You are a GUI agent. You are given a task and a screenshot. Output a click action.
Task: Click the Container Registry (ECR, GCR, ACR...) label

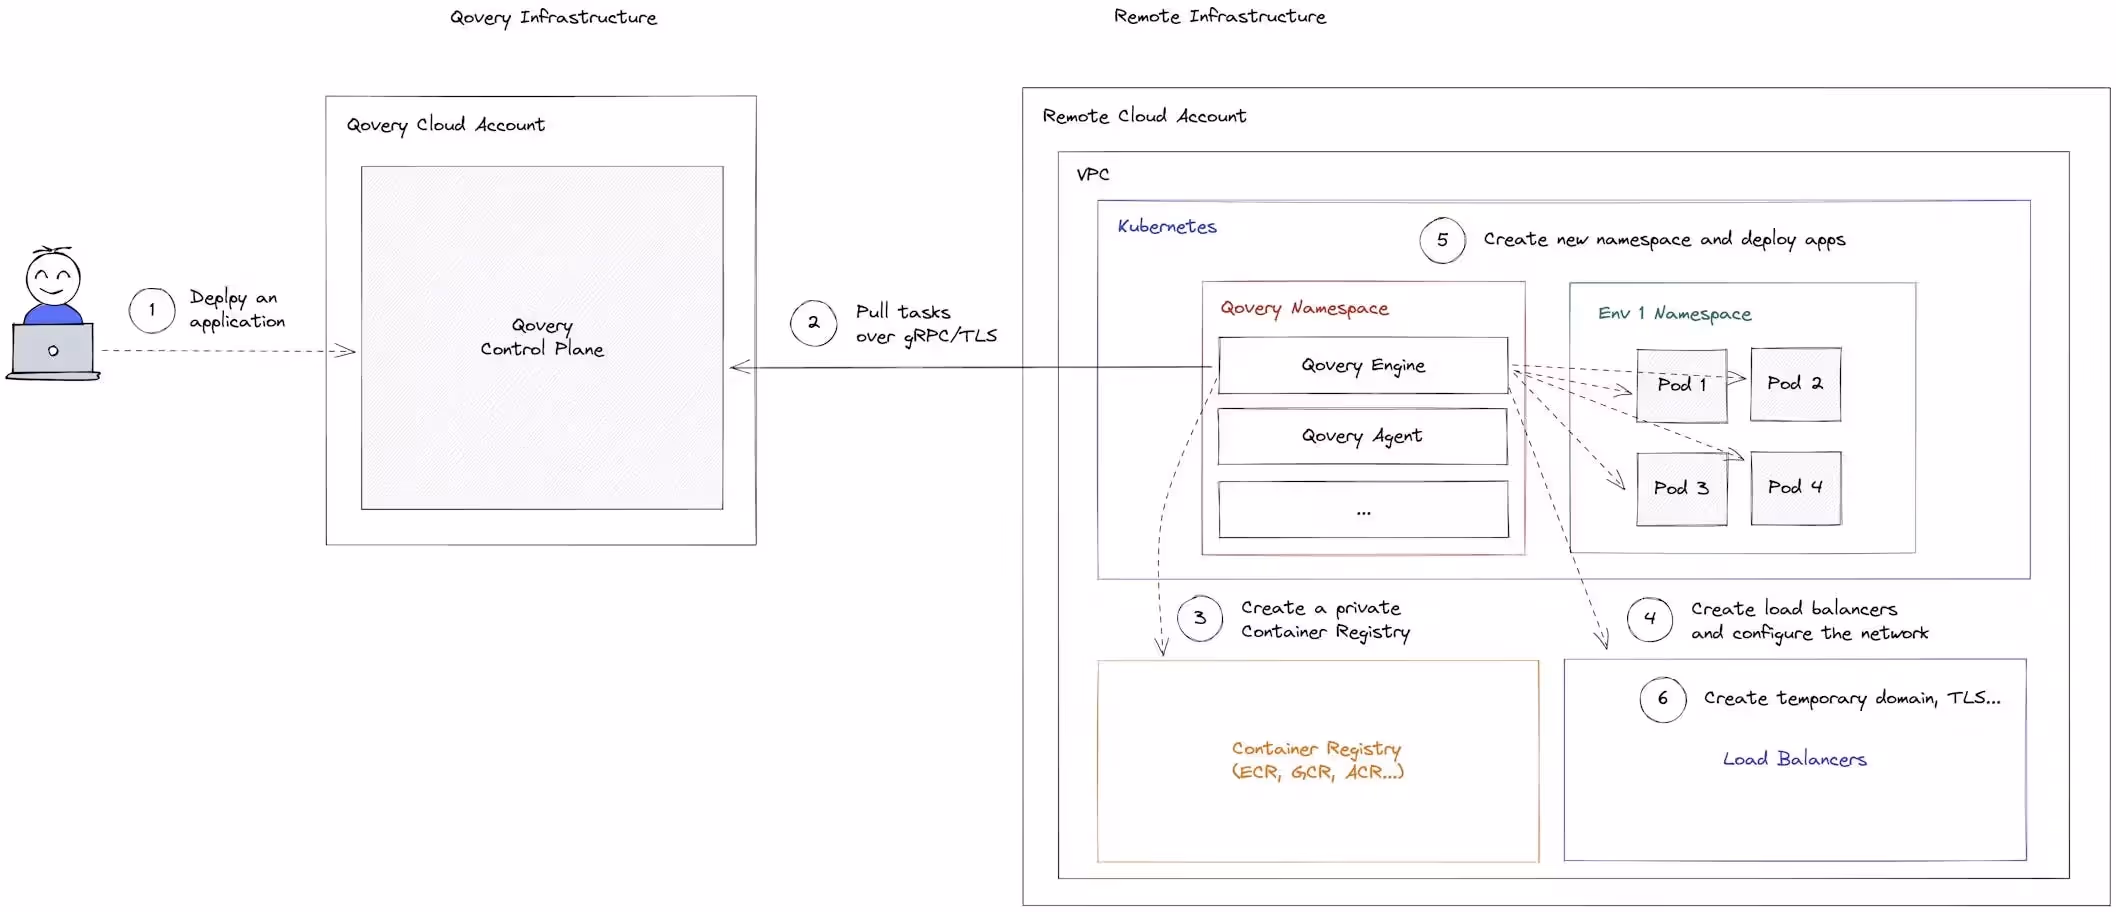pos(1317,760)
